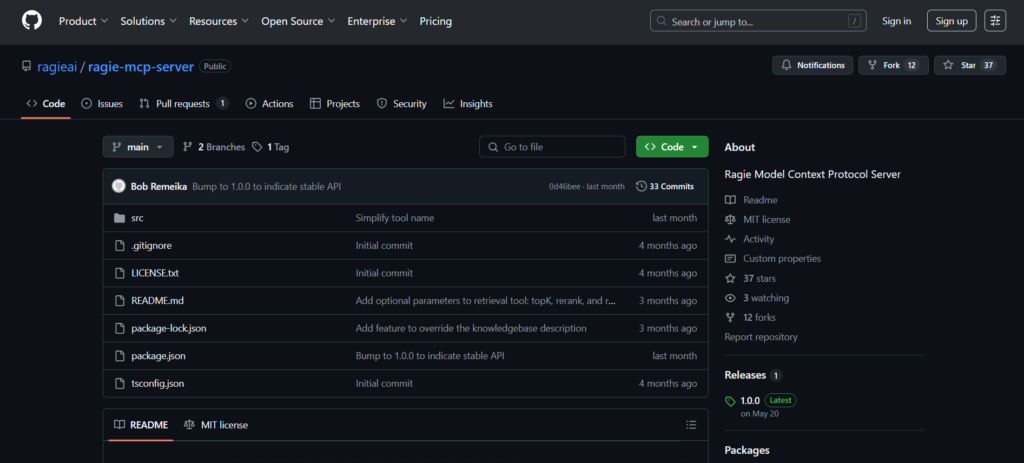
Task: Click the tsconfig.json file icon
Action: click(119, 383)
